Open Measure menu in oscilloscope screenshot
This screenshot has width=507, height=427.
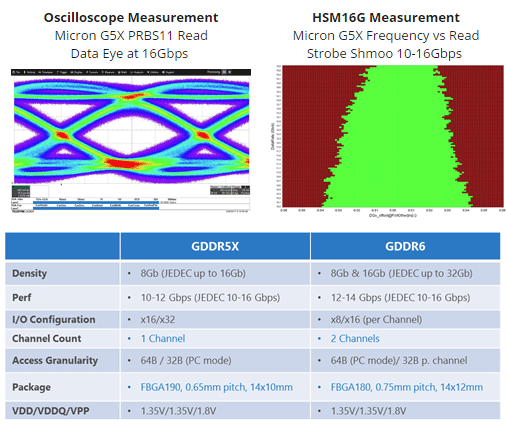click(107, 72)
